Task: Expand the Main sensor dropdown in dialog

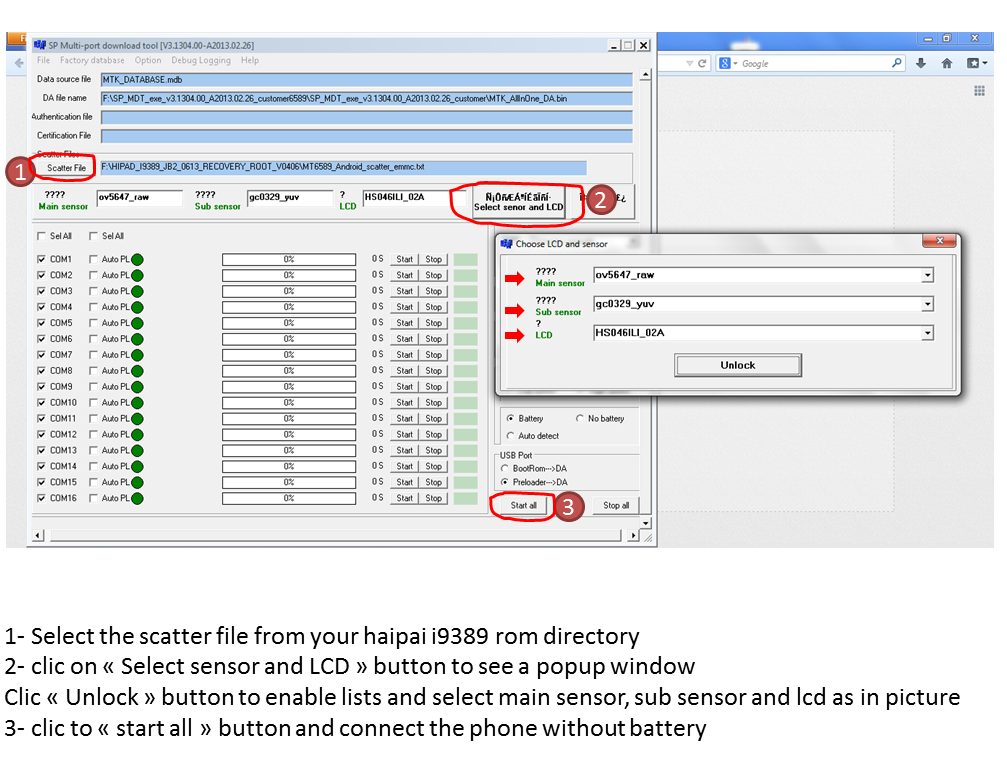Action: (x=927, y=275)
